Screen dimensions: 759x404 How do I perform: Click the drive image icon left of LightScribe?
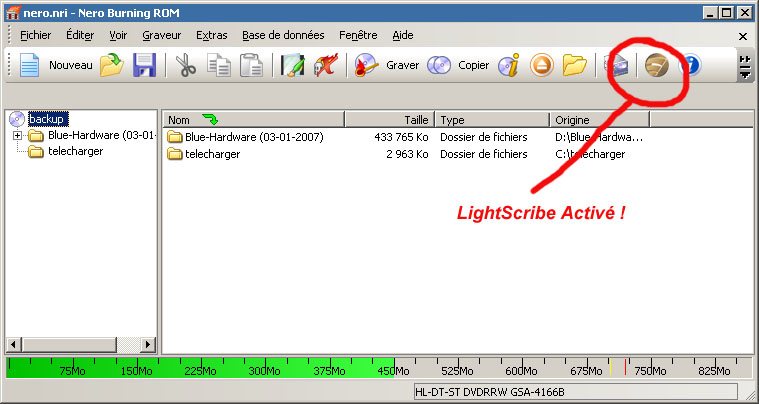click(x=616, y=65)
